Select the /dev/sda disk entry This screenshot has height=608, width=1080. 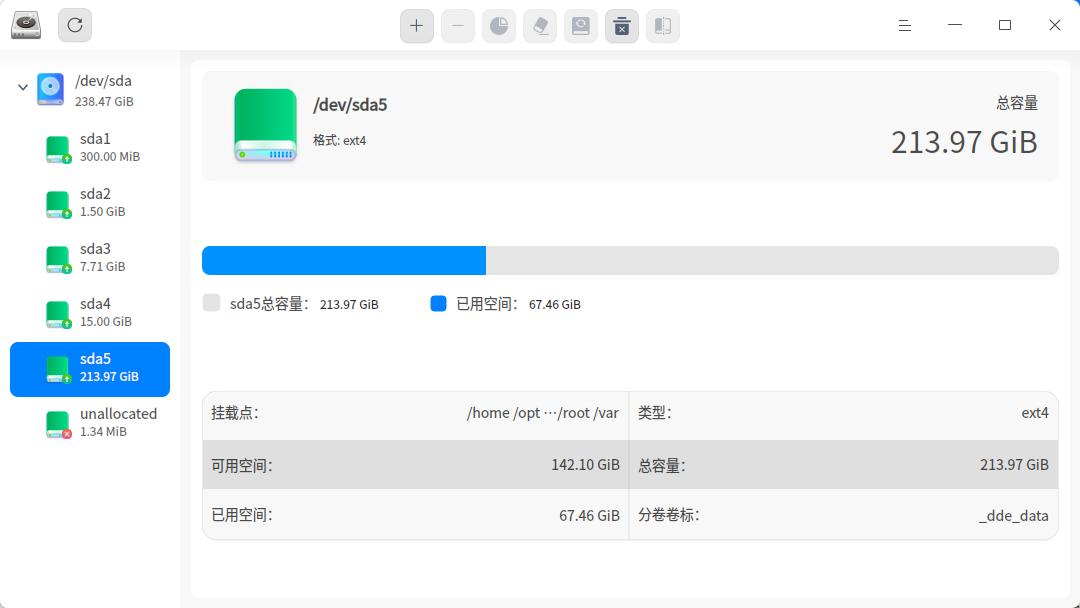[90, 90]
